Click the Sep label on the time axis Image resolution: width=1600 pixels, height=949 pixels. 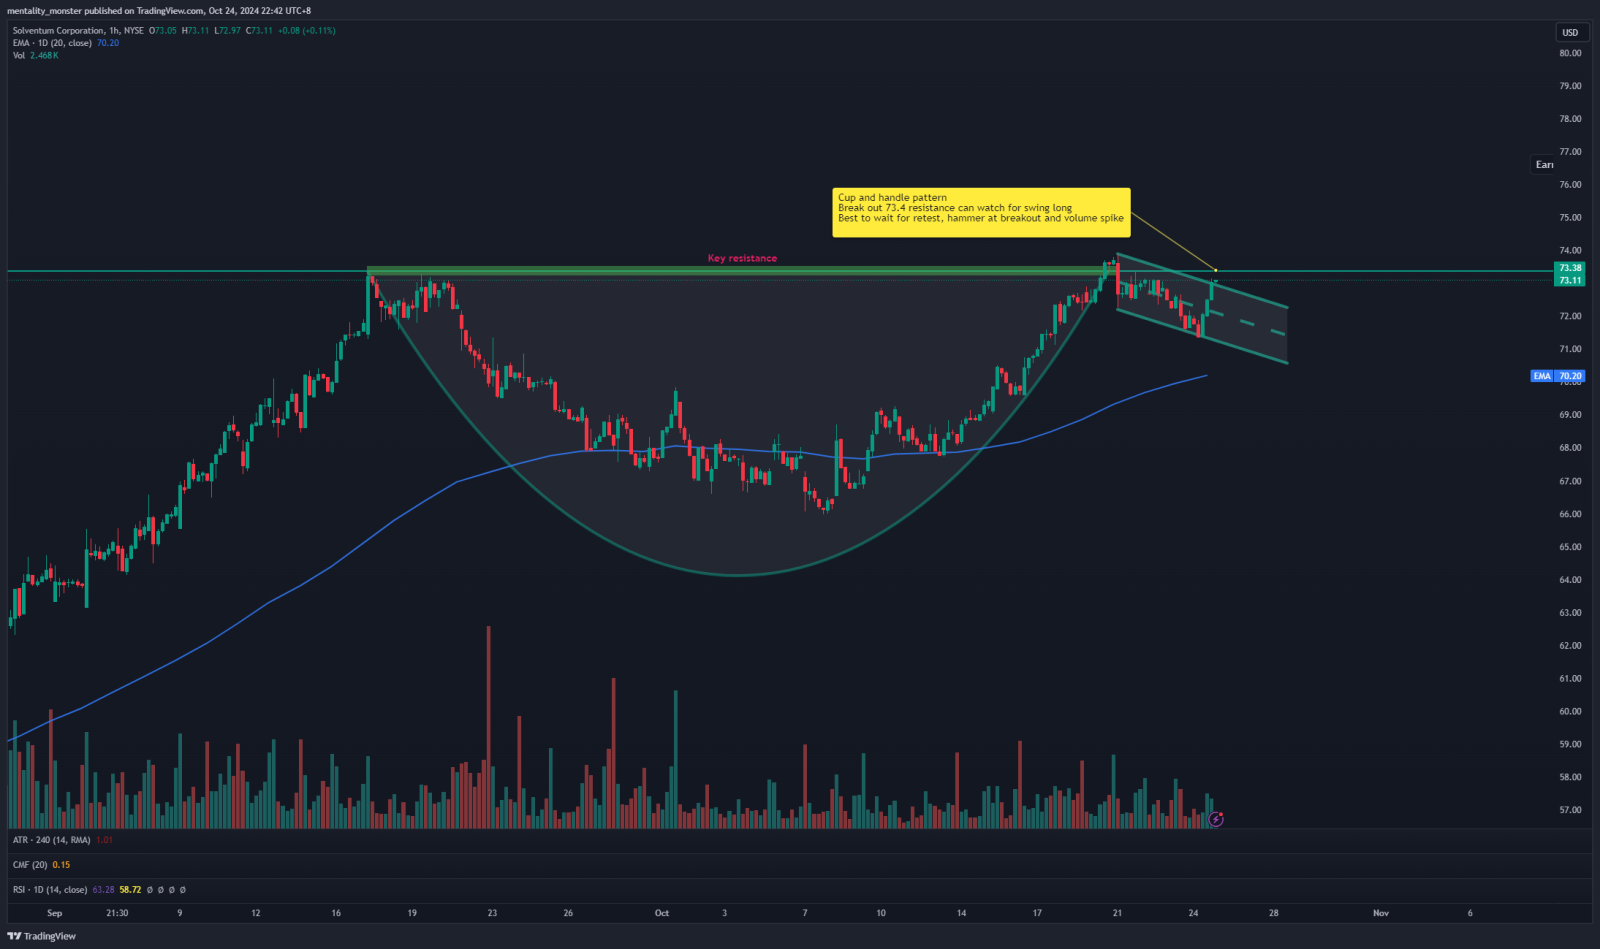(54, 913)
